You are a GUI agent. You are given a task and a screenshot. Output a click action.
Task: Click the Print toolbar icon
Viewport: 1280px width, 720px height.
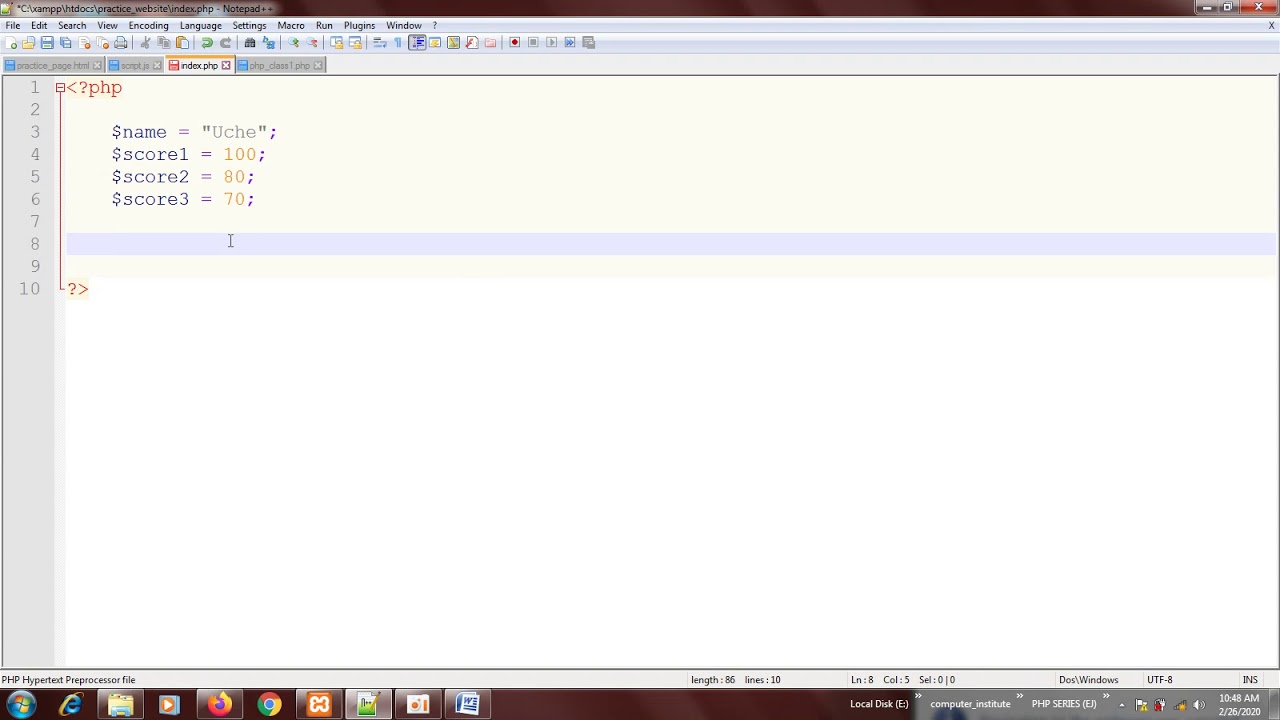click(x=121, y=42)
